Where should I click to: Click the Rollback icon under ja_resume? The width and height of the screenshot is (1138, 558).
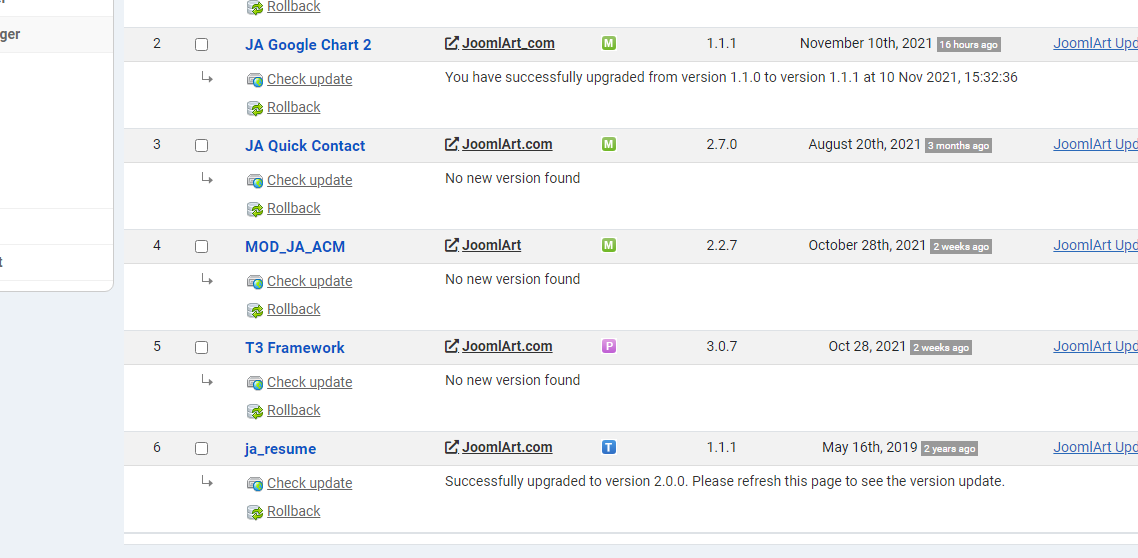pyautogui.click(x=255, y=512)
